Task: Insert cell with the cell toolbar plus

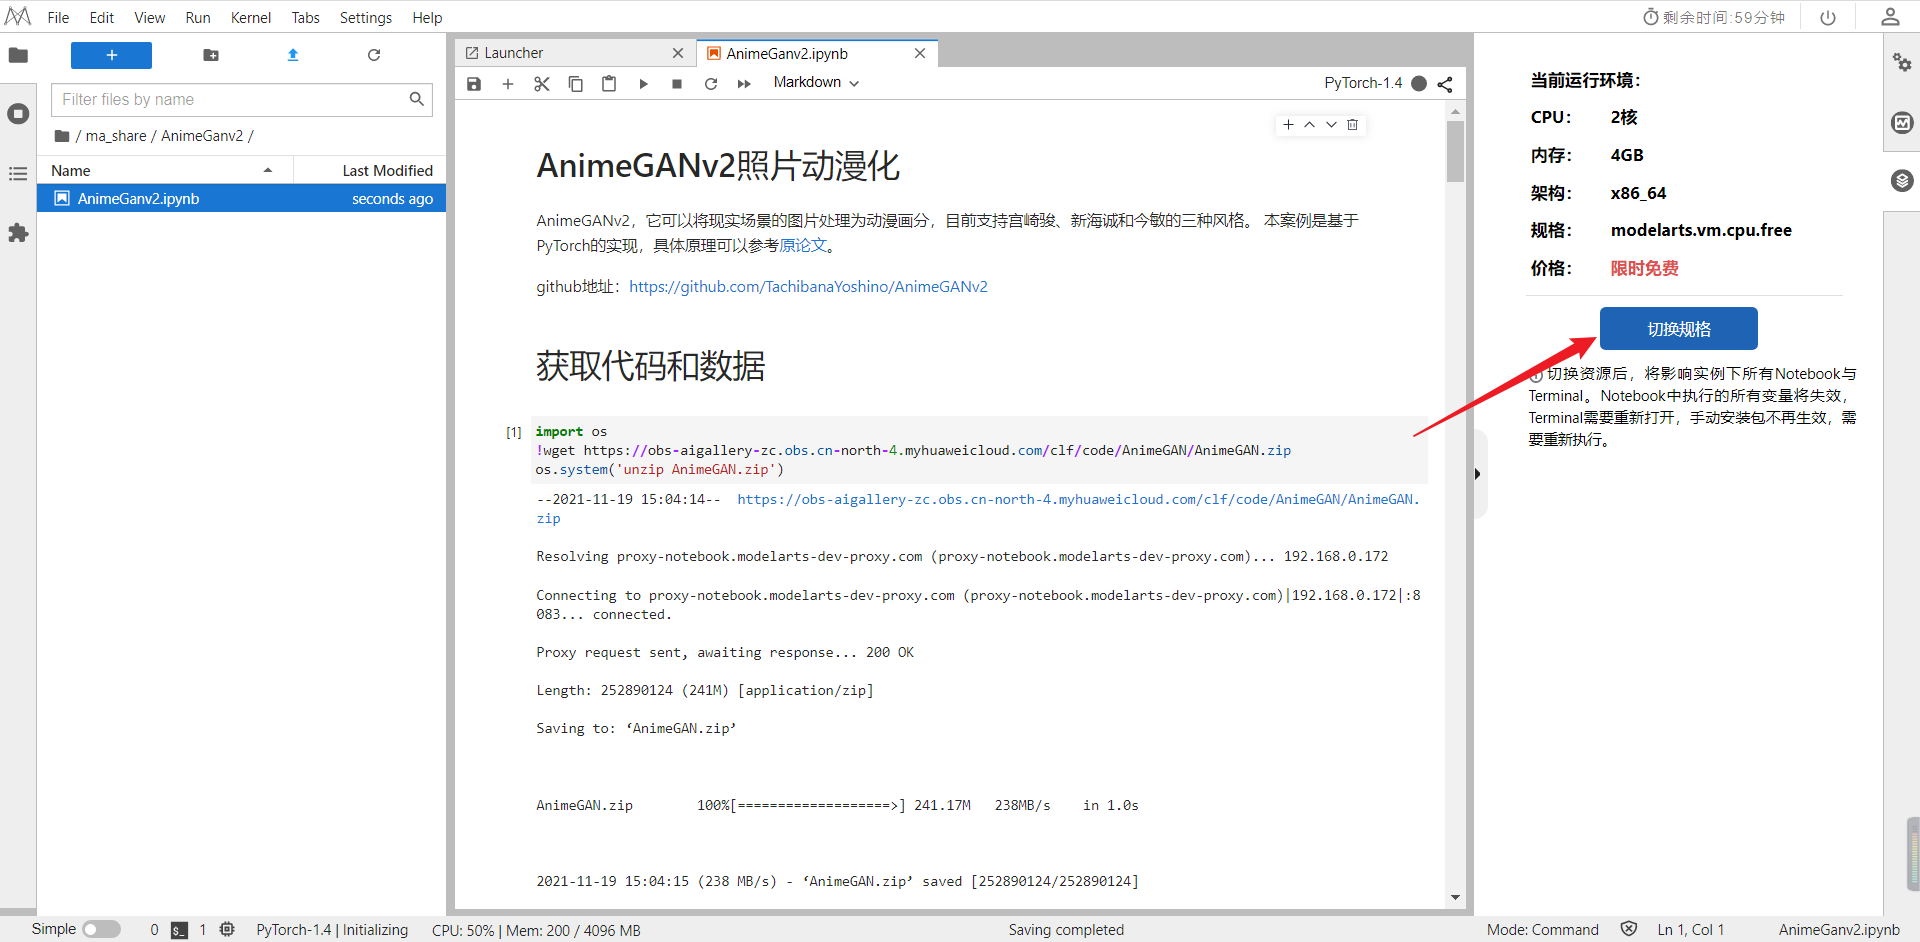Action: point(1288,125)
